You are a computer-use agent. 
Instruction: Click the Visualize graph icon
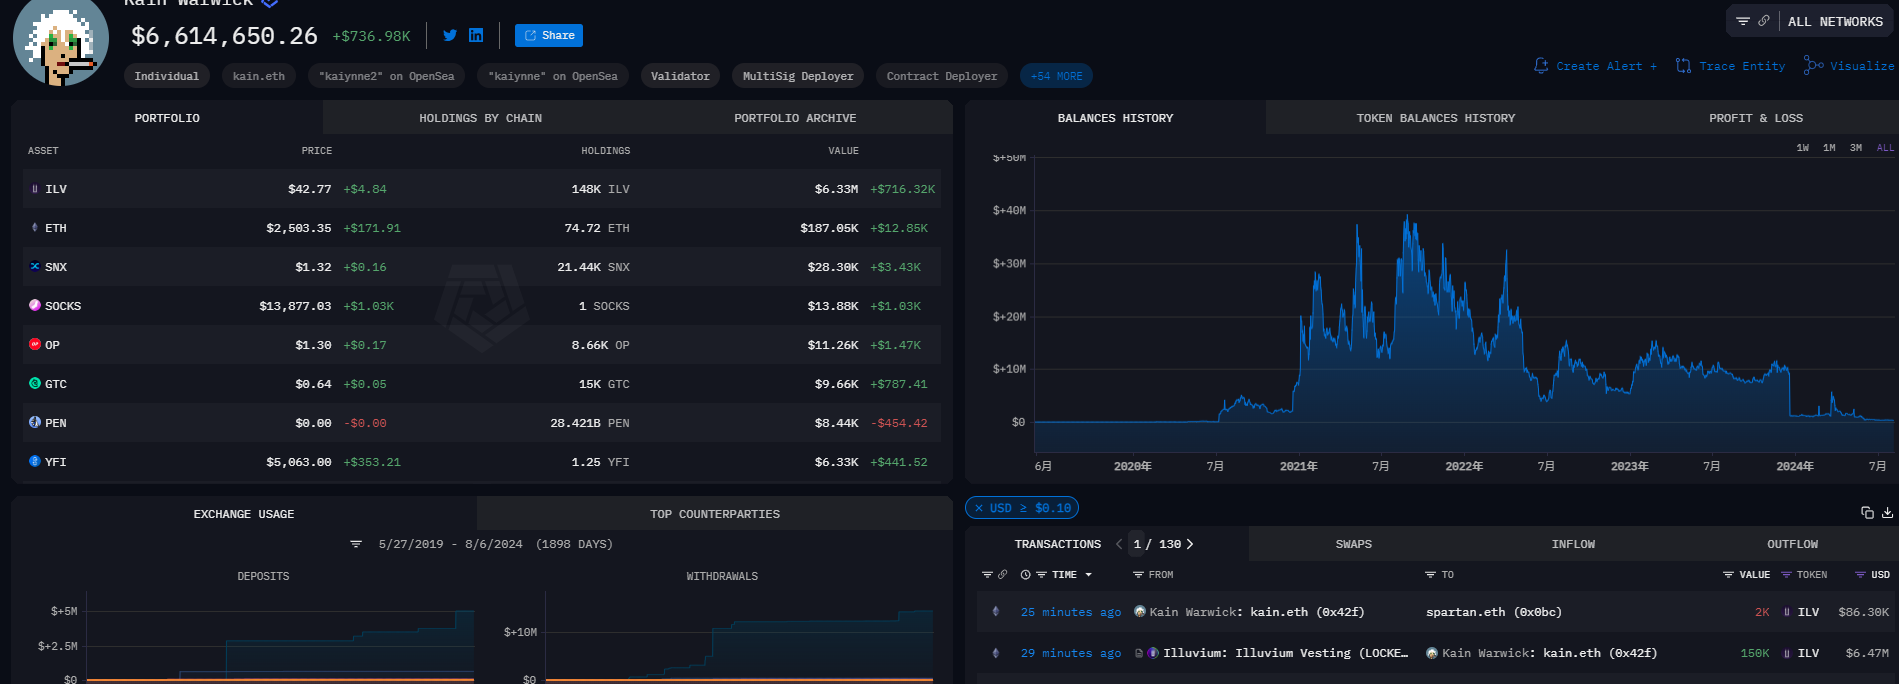pyautogui.click(x=1813, y=66)
